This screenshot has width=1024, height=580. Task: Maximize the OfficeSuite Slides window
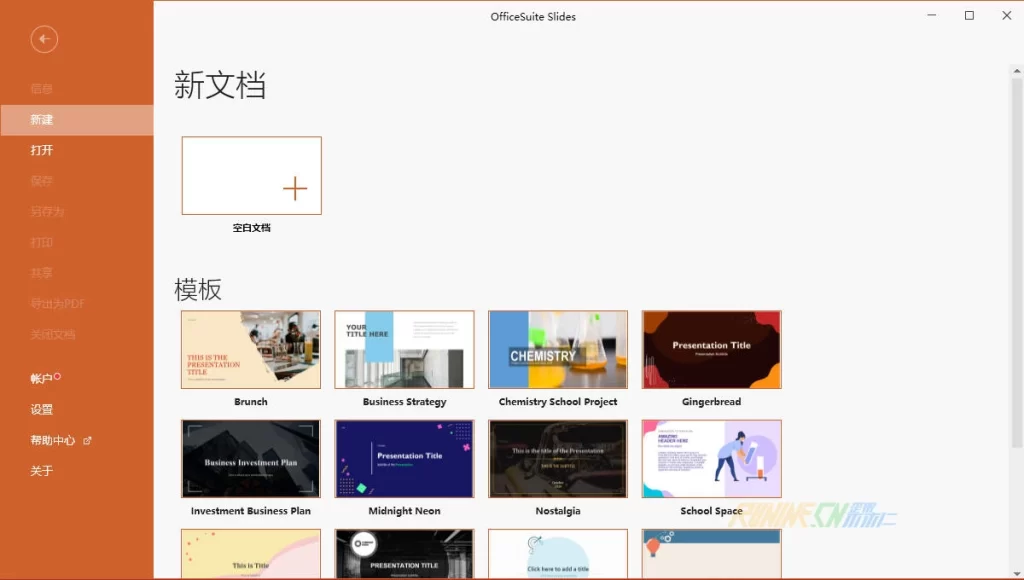(x=969, y=15)
